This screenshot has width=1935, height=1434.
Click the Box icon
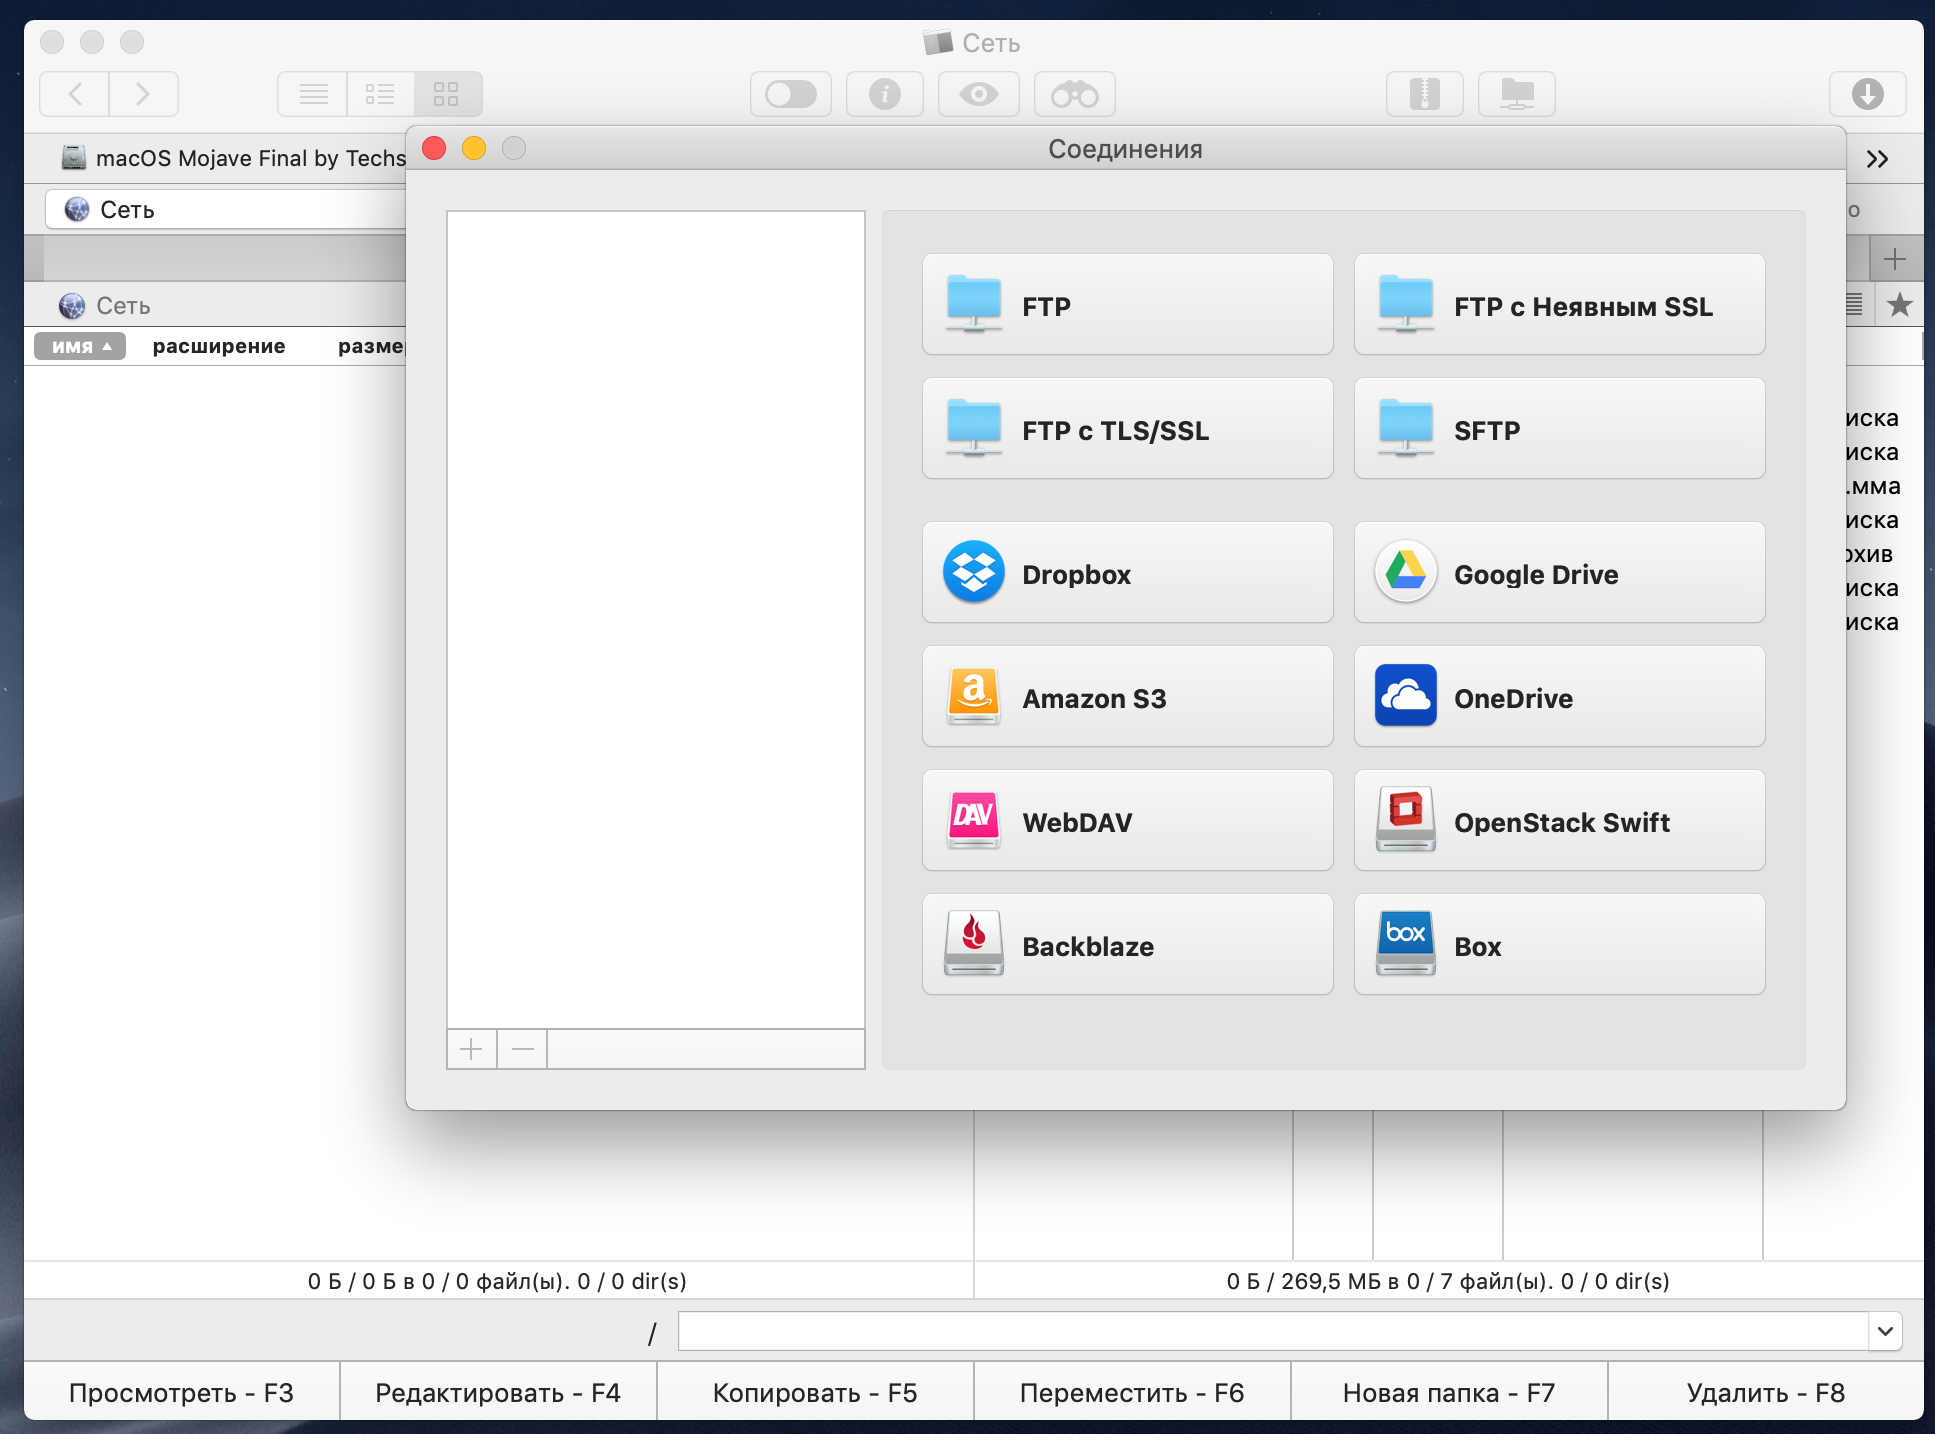coord(1405,944)
